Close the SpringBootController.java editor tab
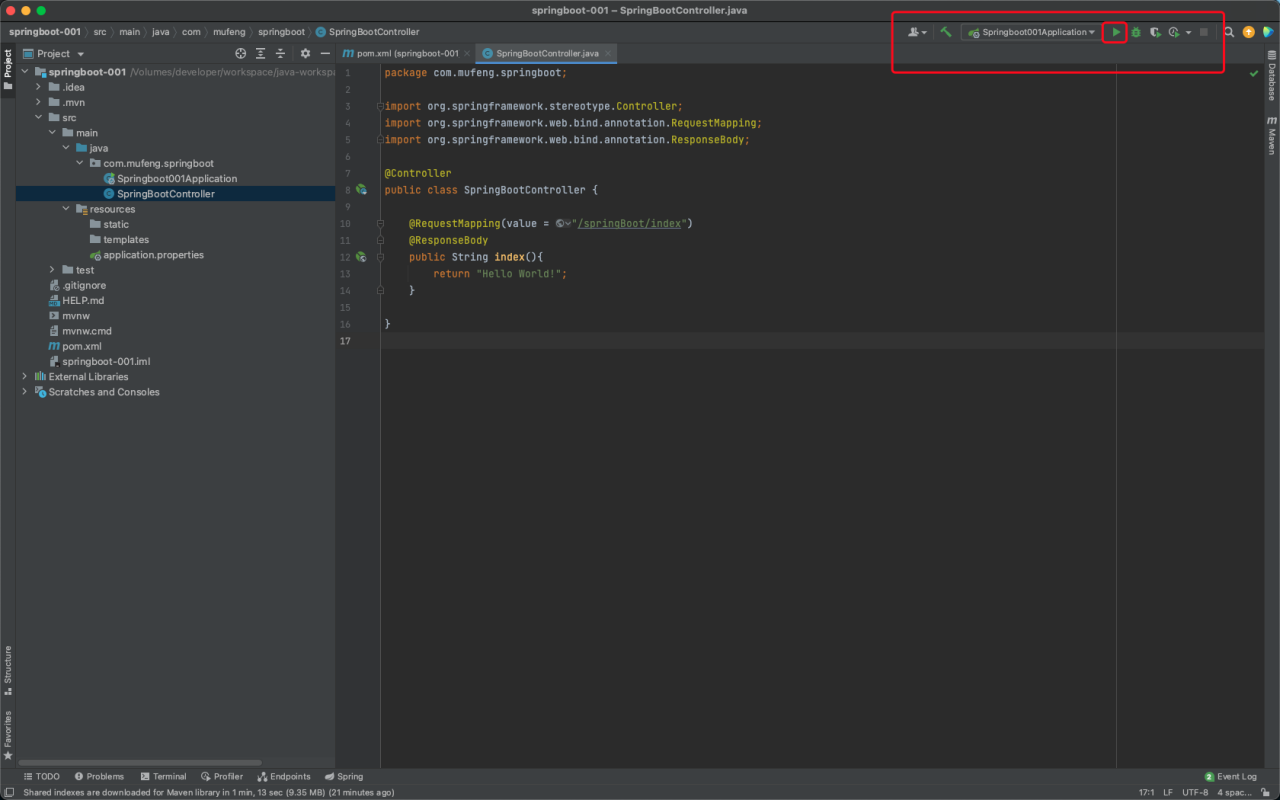 click(x=607, y=53)
